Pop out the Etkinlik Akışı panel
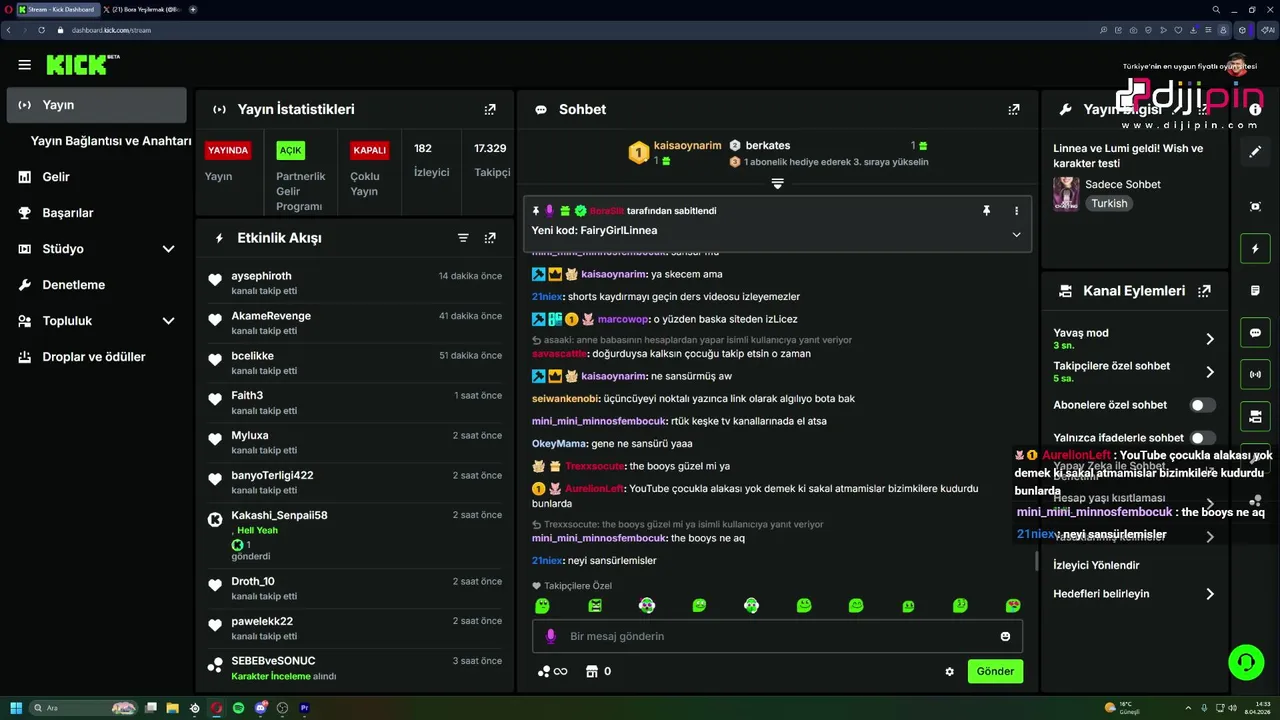The height and width of the screenshot is (720, 1280). pyautogui.click(x=490, y=238)
